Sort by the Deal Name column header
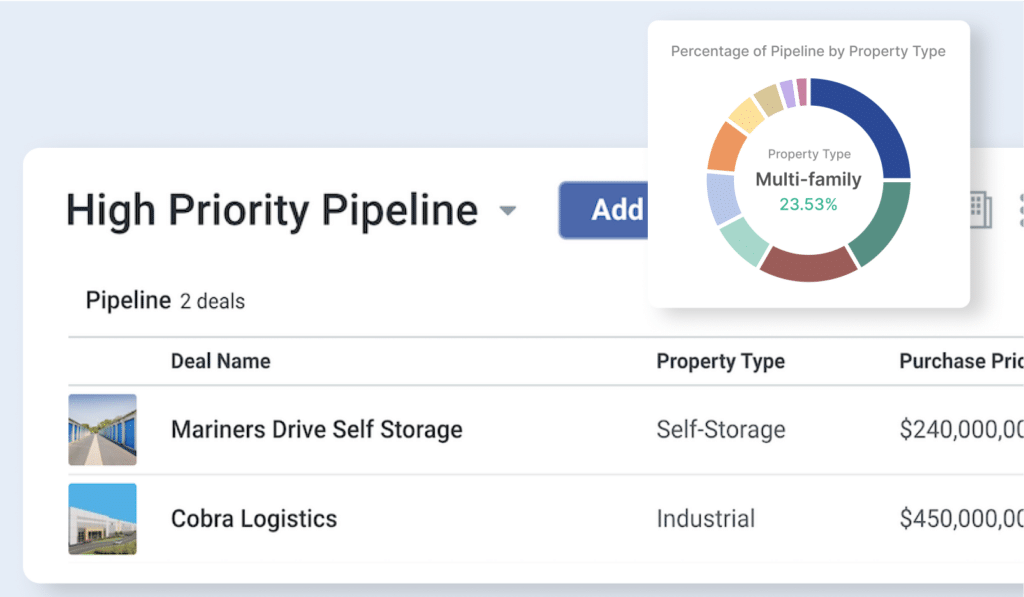The width and height of the screenshot is (1024, 597). coord(220,361)
